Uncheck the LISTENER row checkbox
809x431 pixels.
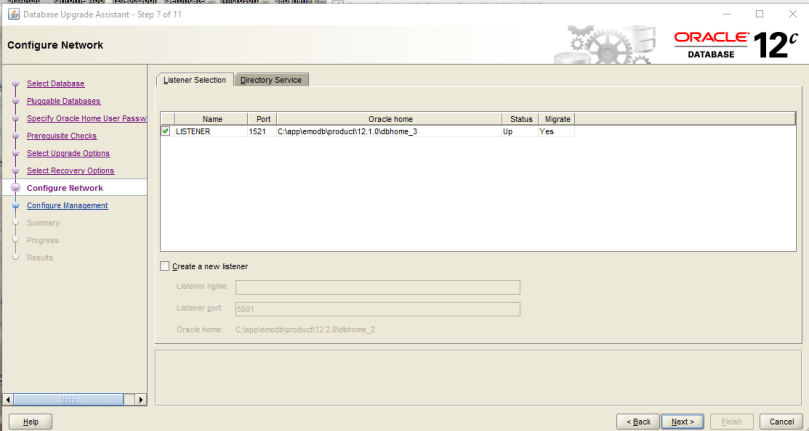click(166, 131)
